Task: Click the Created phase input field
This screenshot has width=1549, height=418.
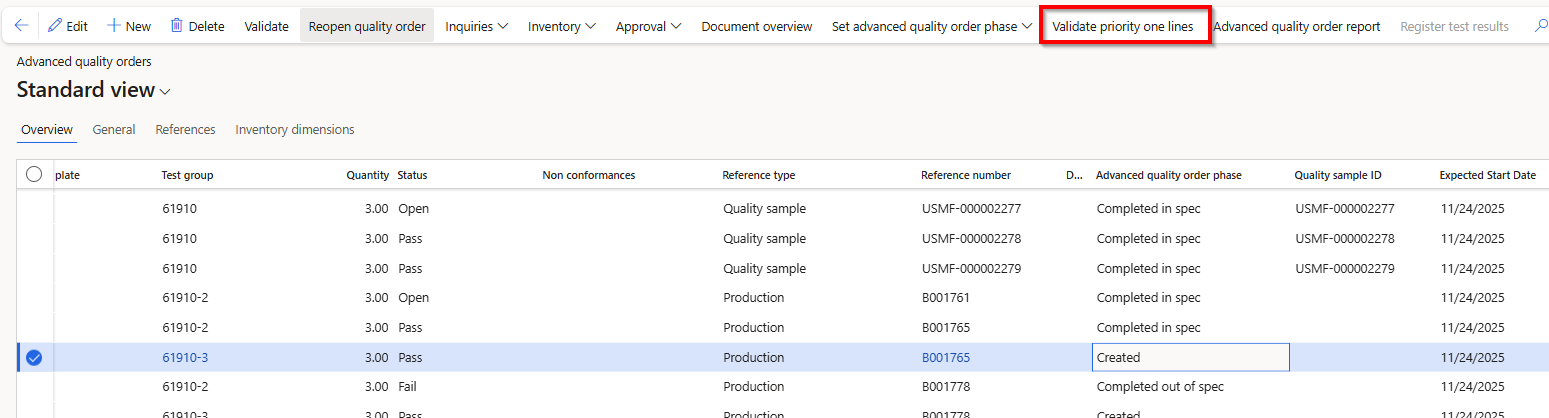Action: 1189,358
